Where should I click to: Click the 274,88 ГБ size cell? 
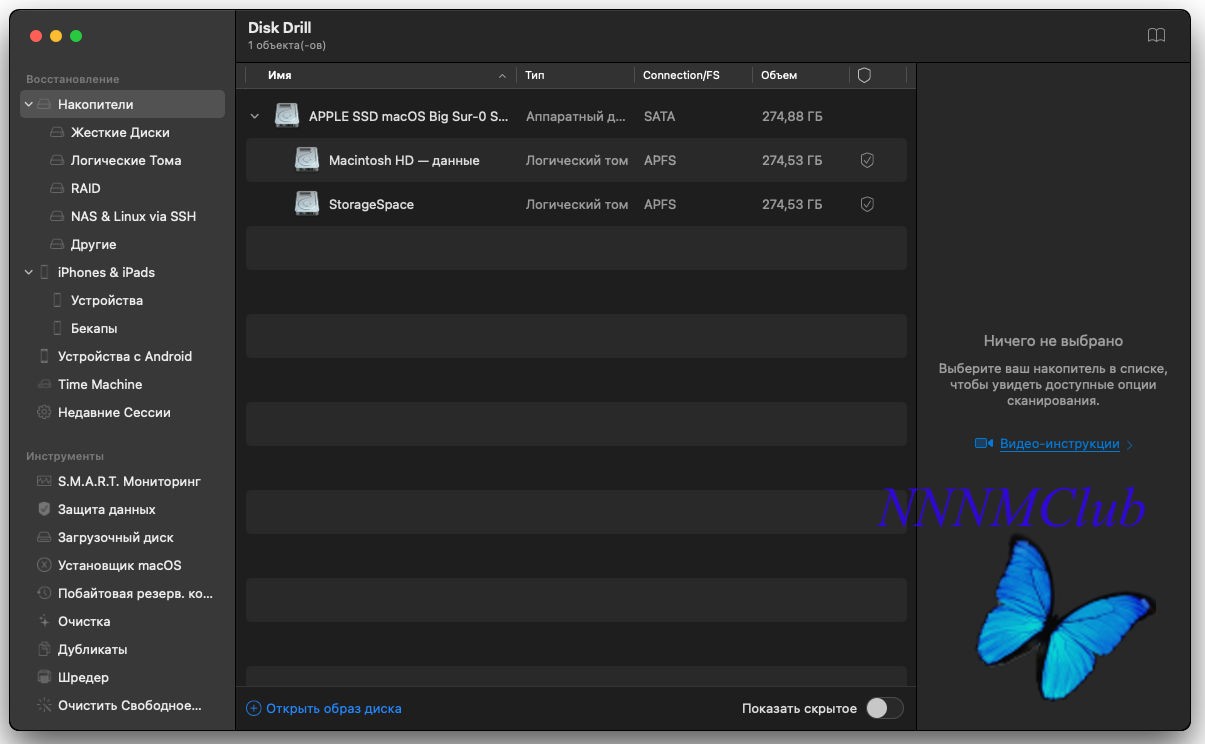792,116
